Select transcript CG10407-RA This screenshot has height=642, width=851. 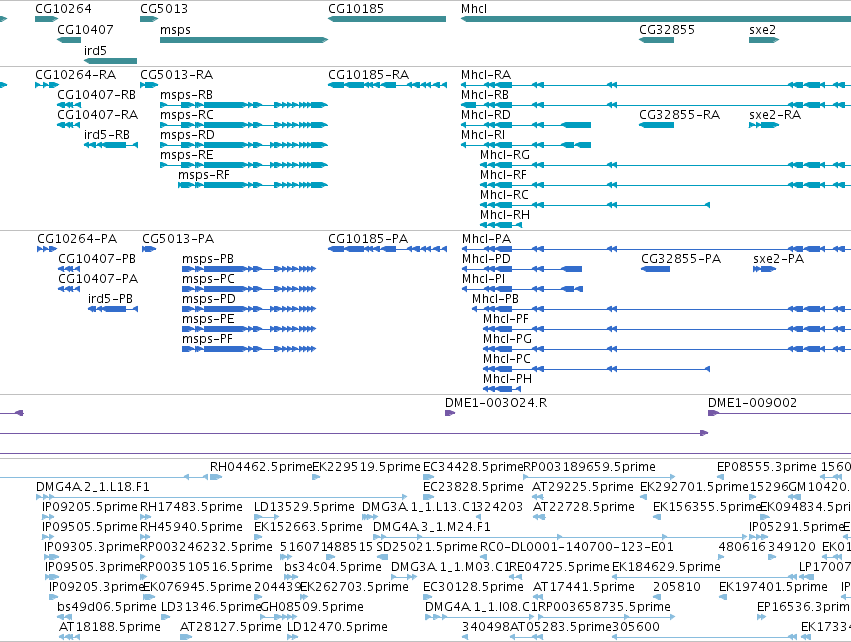click(x=68, y=125)
